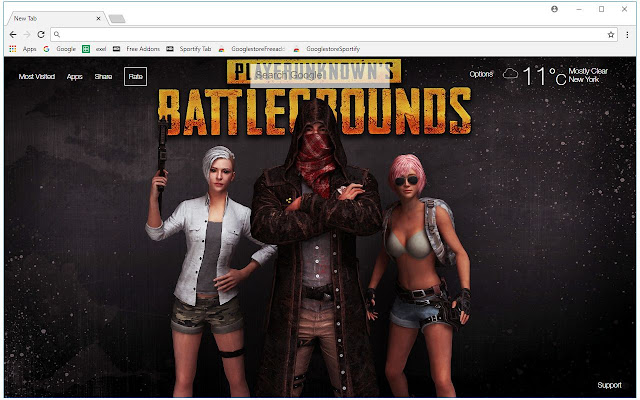Screen dimensions: 640x400
Task: Open the GooglestoreSportify bookmark
Action: [327, 49]
